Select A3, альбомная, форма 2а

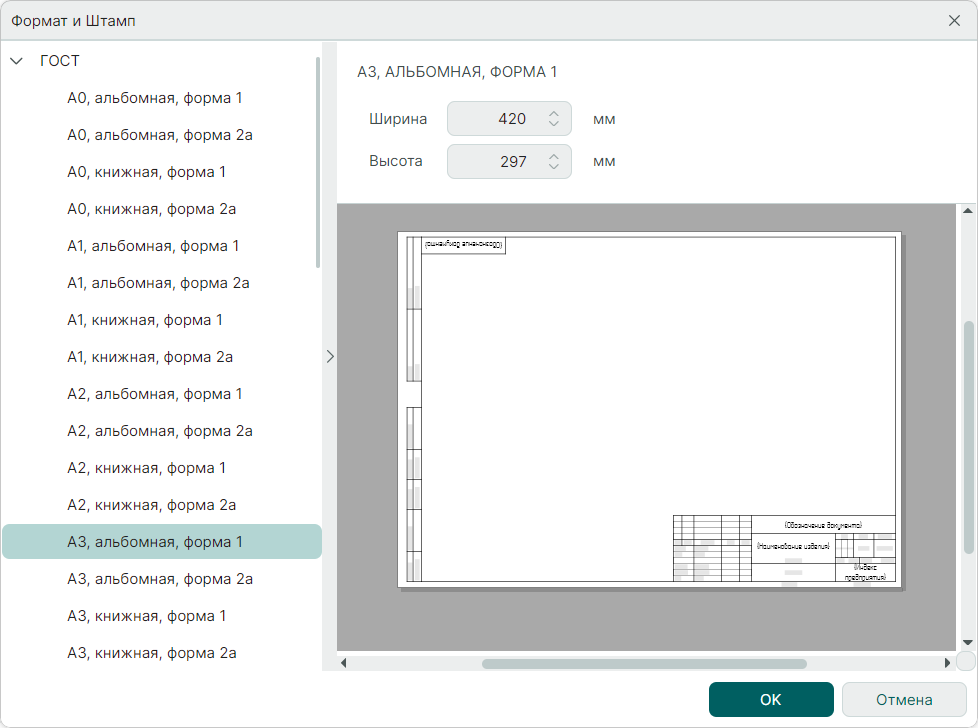tap(160, 579)
